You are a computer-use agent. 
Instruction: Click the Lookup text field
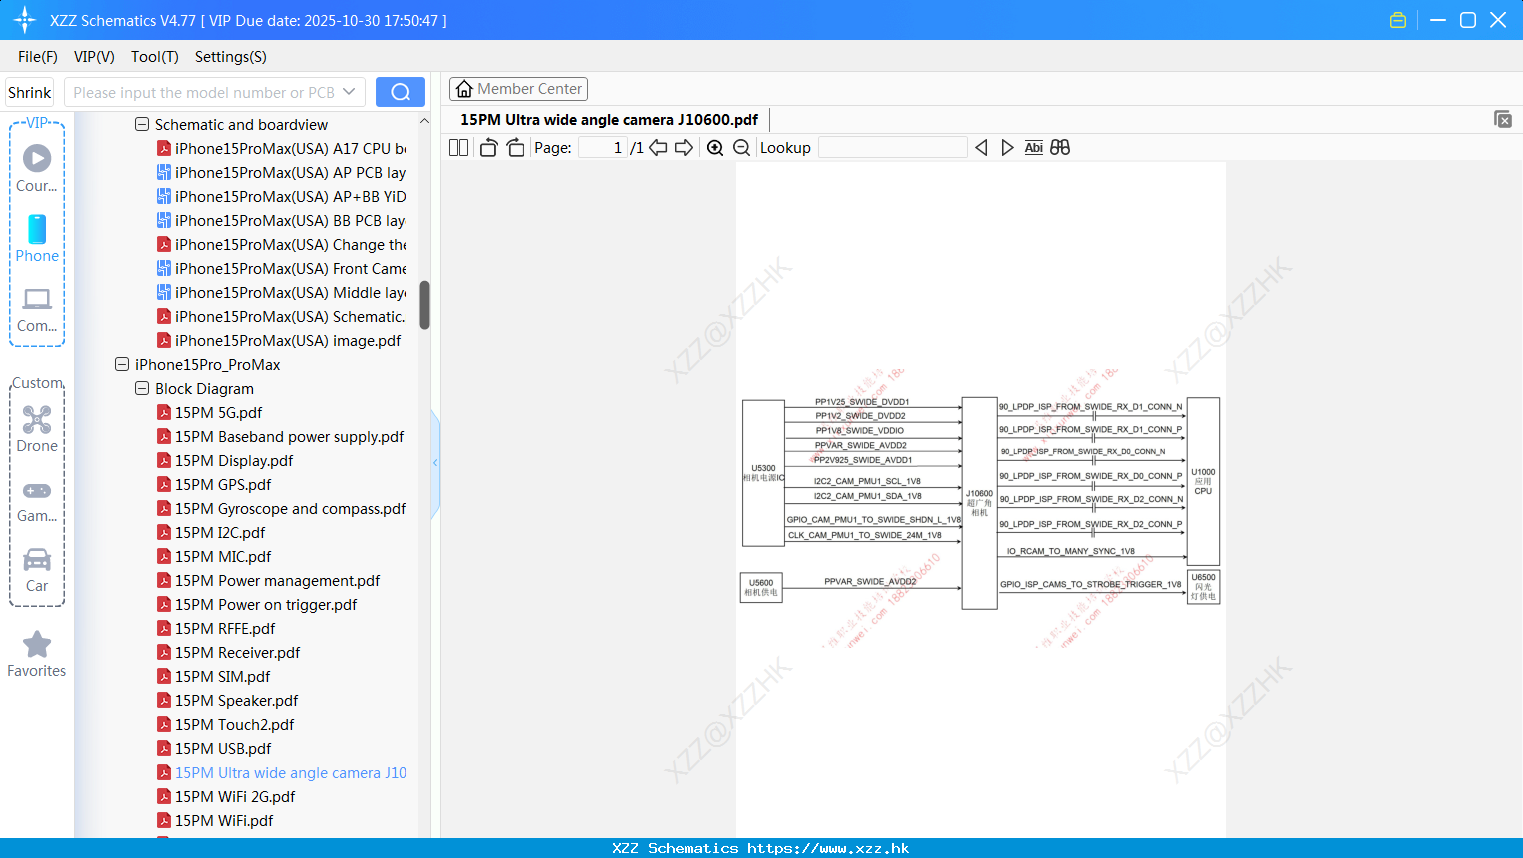point(893,148)
